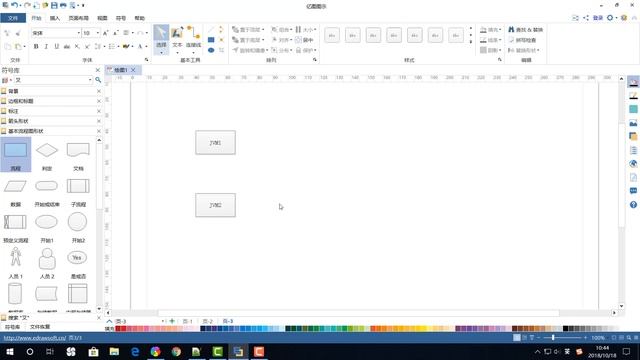The height and width of the screenshot is (360, 640).
Task: Switch to the 帮助 ribbon tab
Action: point(140,18)
